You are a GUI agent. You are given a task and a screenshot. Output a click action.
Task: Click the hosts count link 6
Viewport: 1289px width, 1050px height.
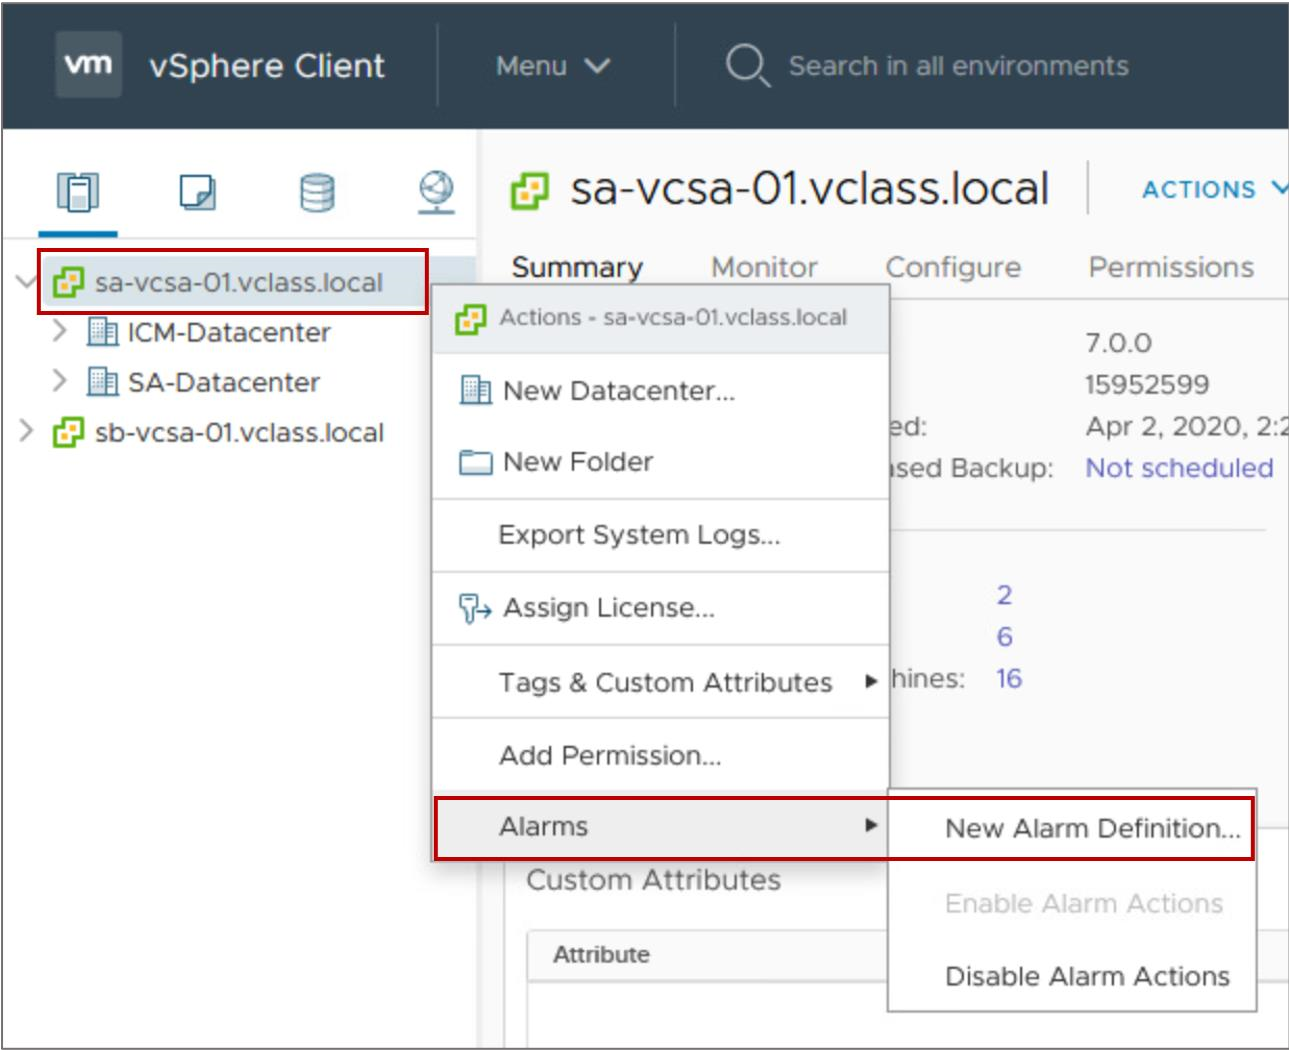(x=1004, y=637)
